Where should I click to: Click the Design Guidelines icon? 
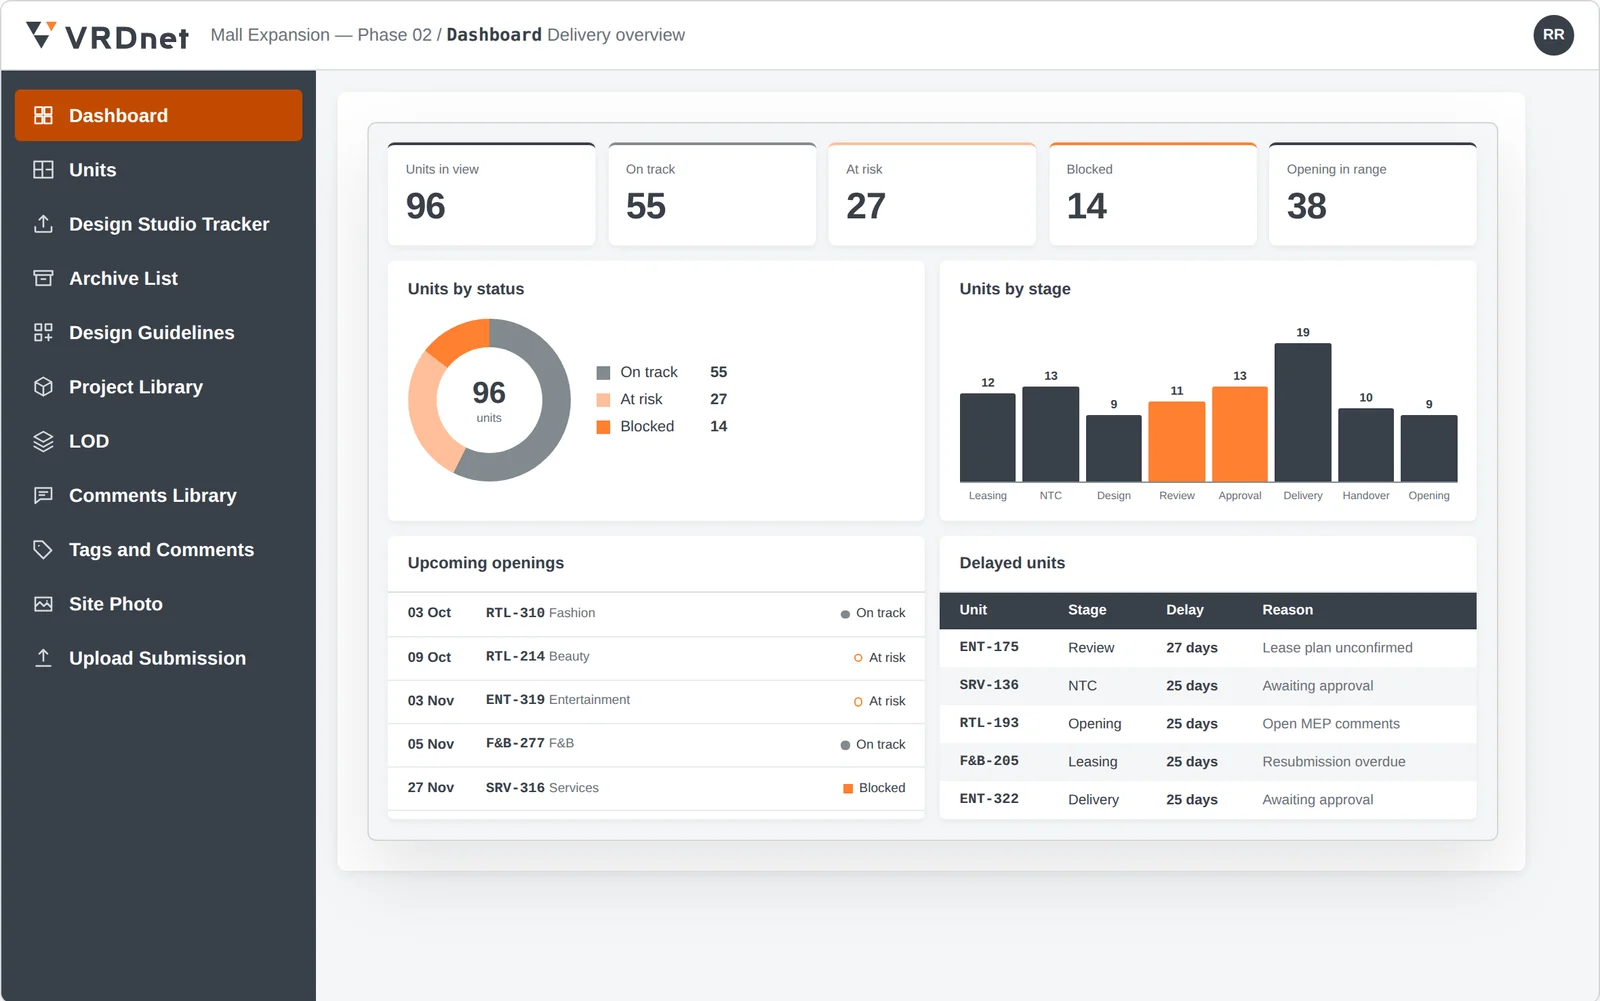[x=43, y=332]
